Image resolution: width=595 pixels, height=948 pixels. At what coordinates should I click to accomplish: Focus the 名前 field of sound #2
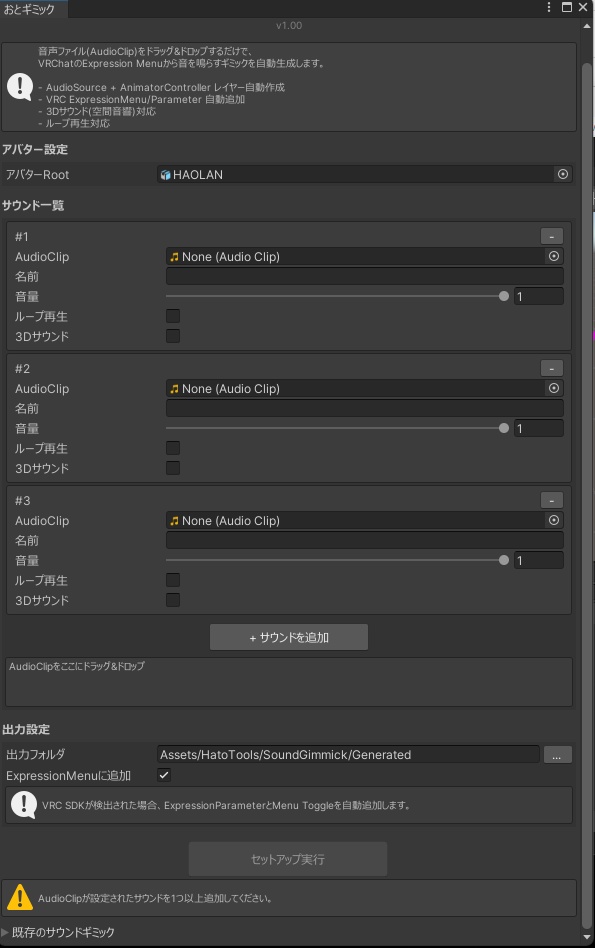pyautogui.click(x=365, y=408)
